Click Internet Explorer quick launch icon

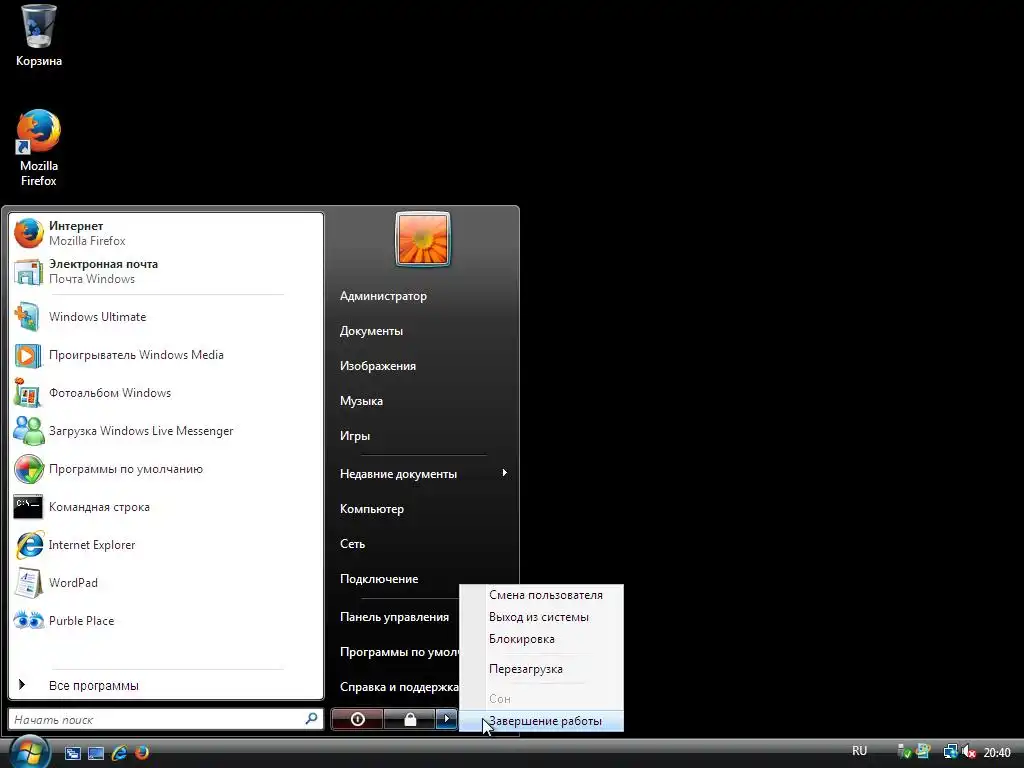[119, 753]
